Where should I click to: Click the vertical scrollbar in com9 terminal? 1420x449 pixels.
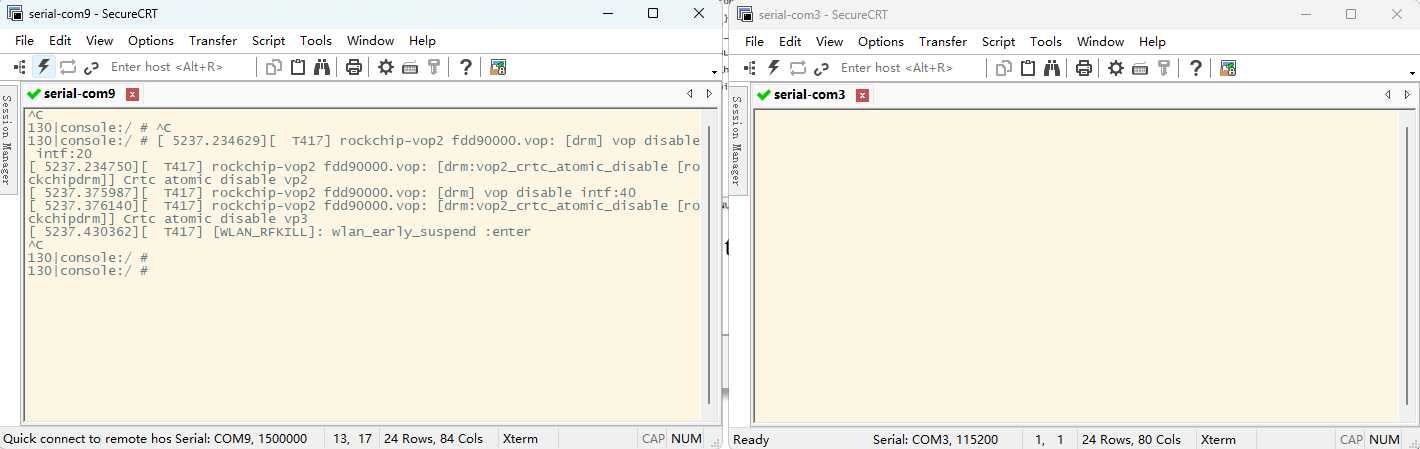711,262
